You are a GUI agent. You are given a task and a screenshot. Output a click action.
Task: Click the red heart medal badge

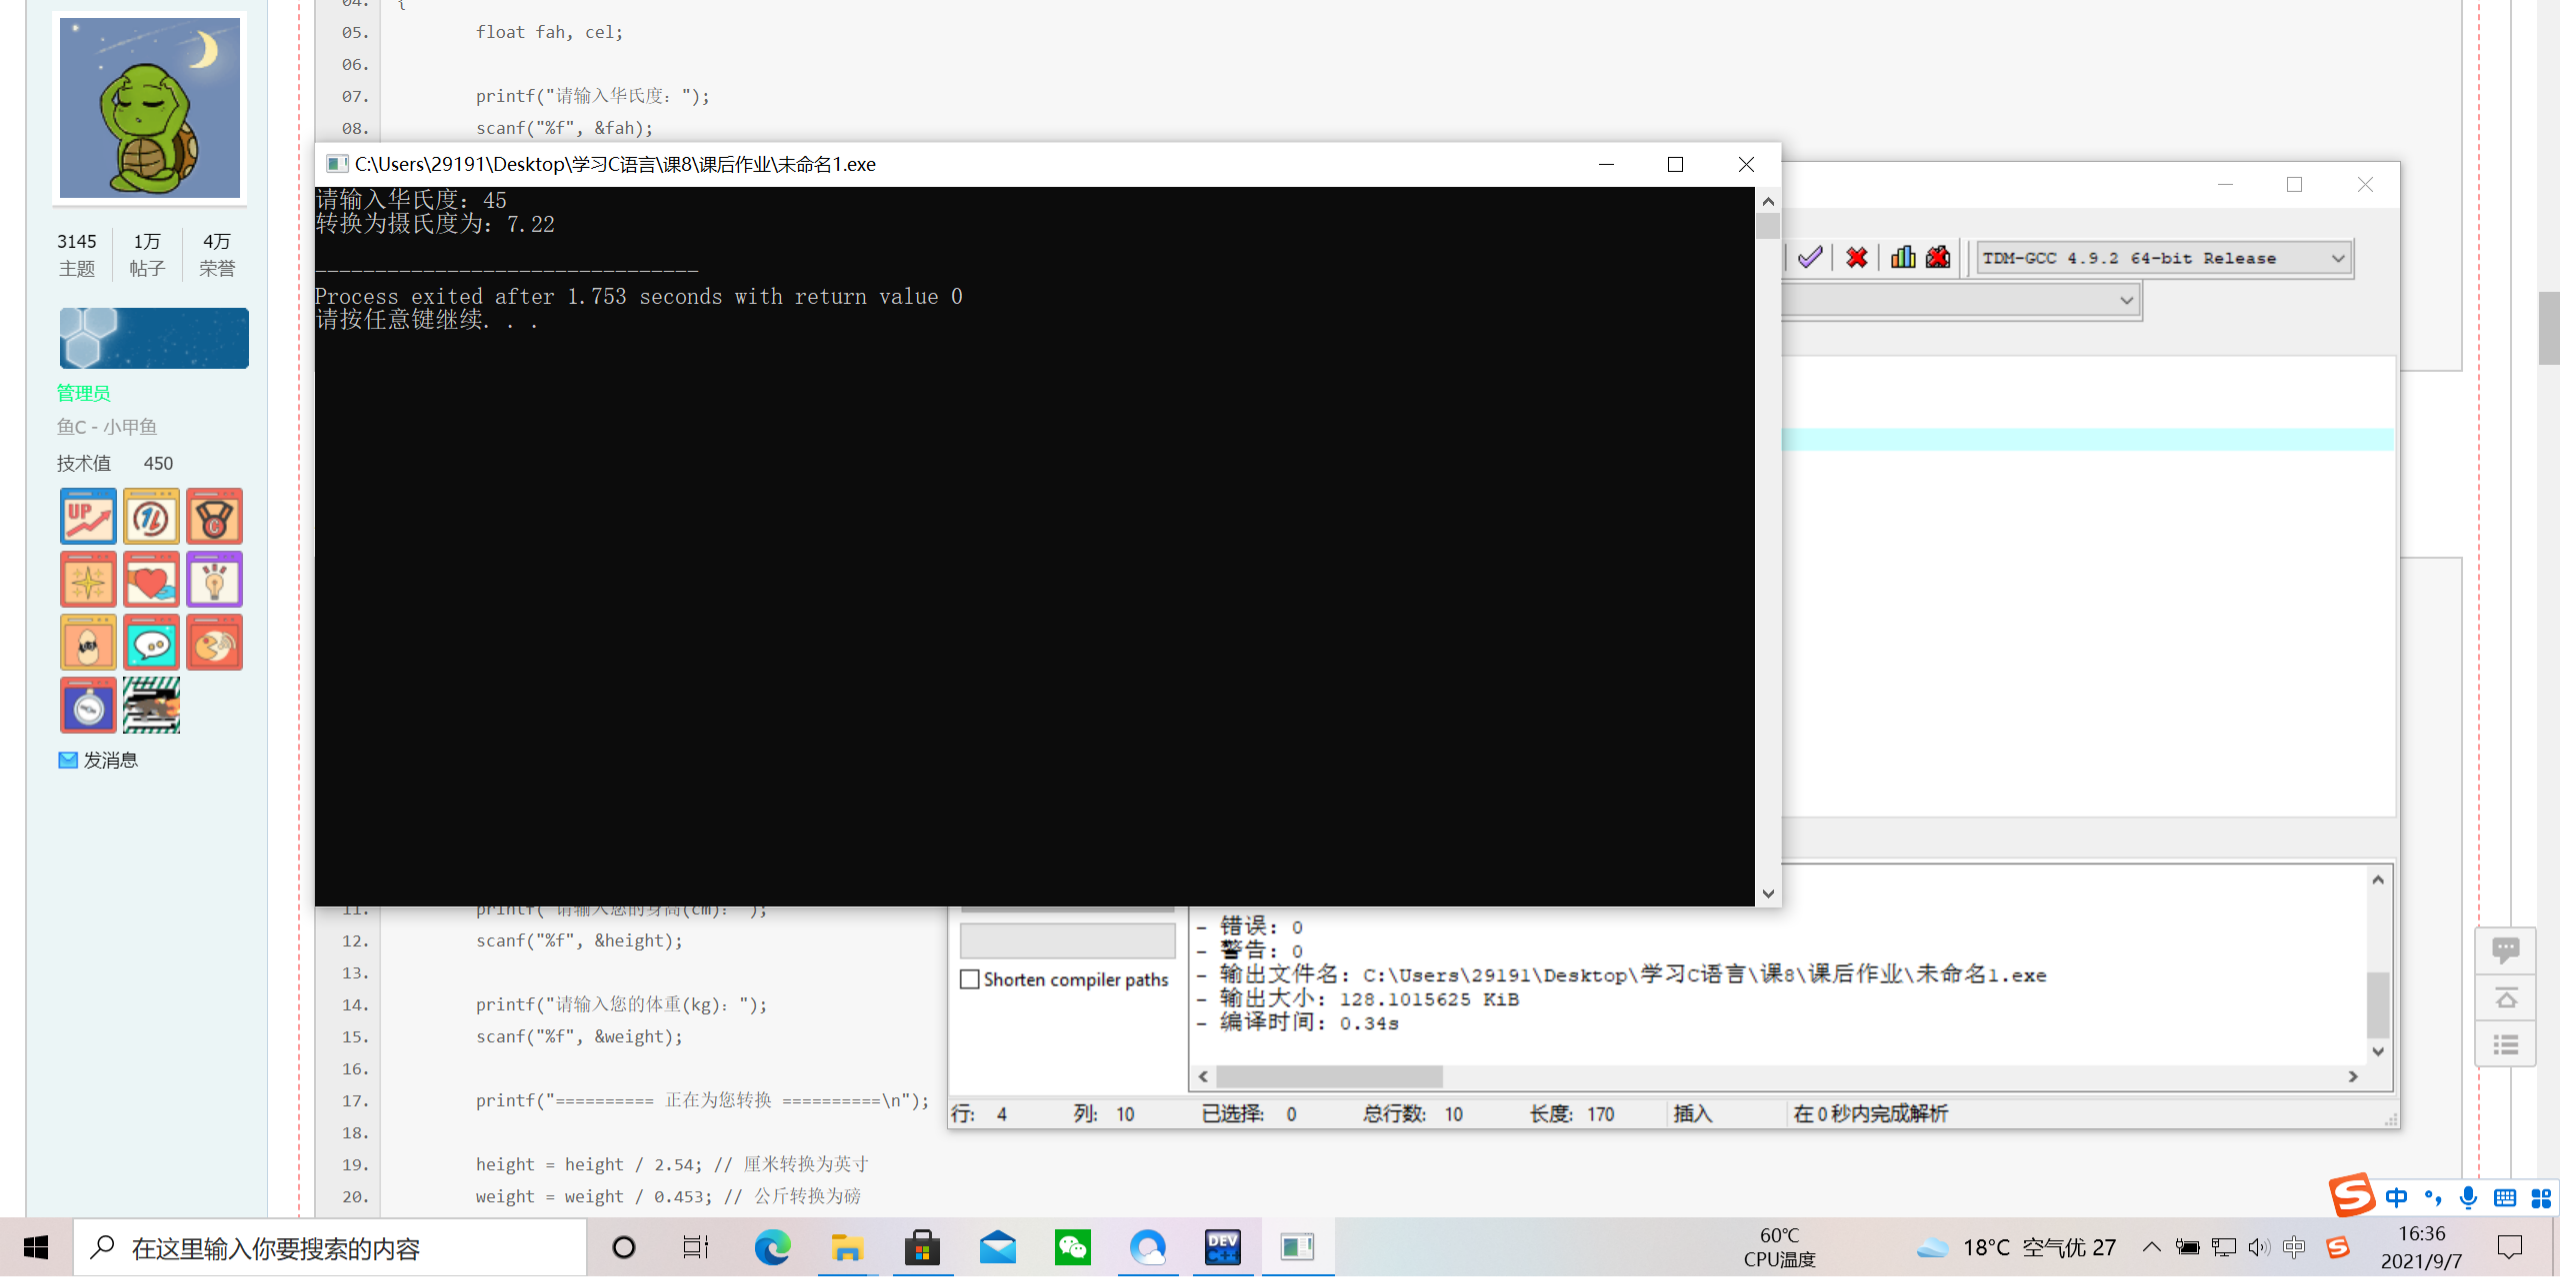click(x=151, y=579)
